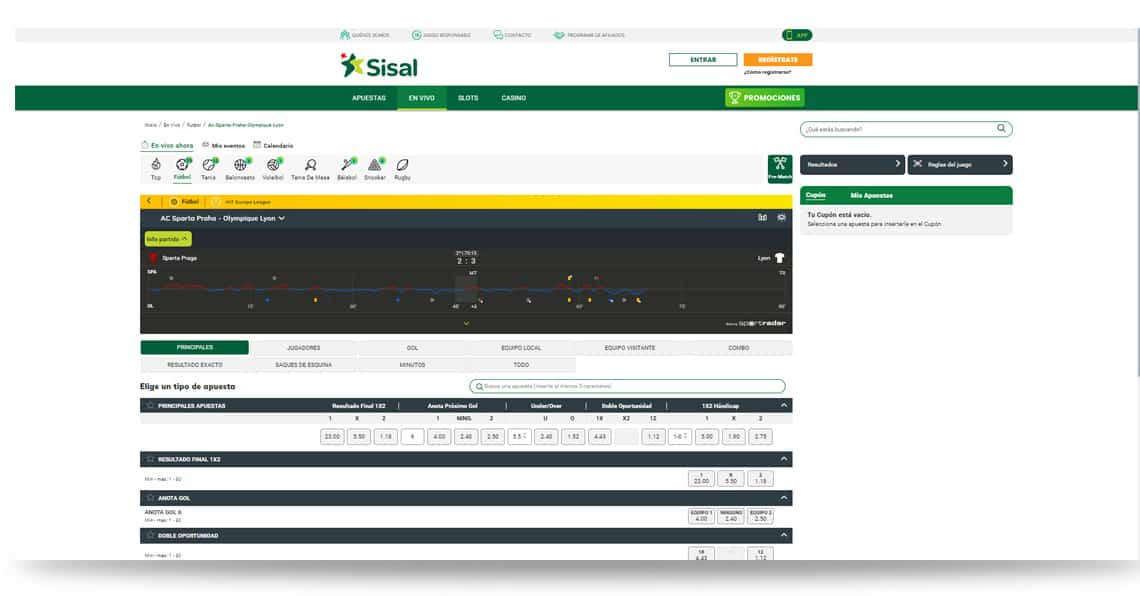The image size is (1140, 596).
Task: Expand the AC Sparta Praha match dropdown
Action: point(282,218)
